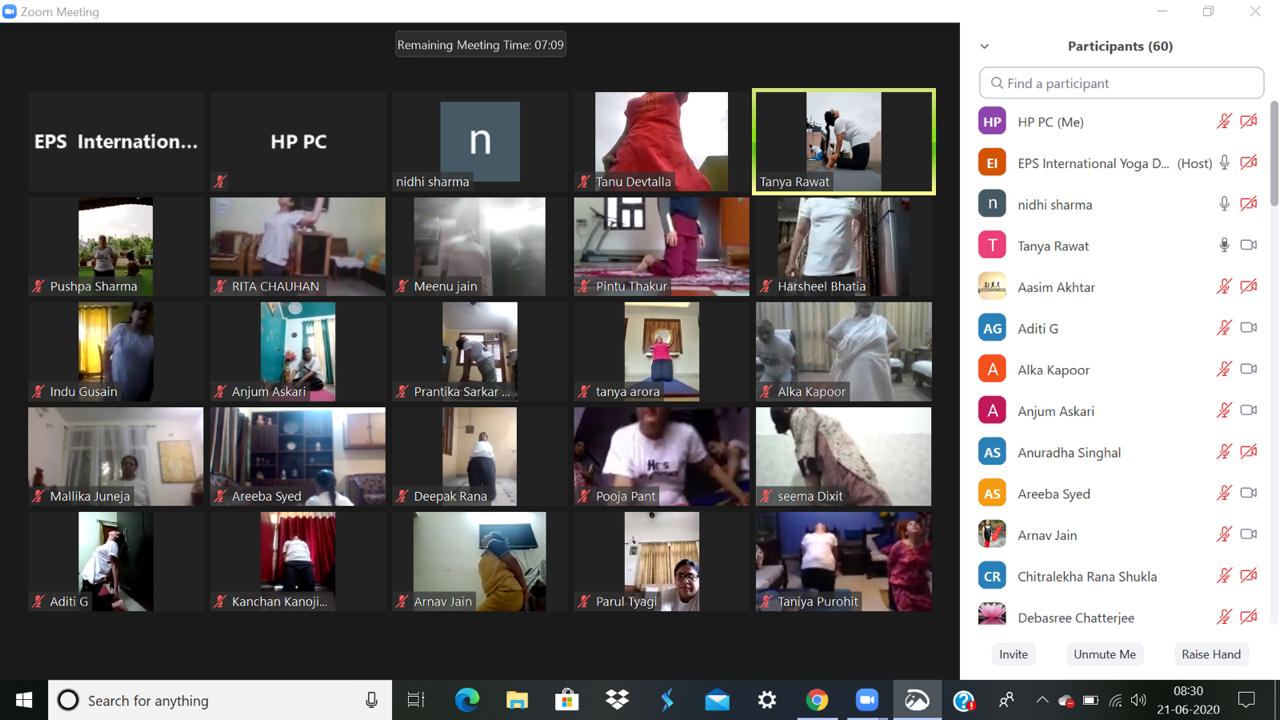Open Mail app from the taskbar
Viewport: 1280px width, 720px height.
(x=717, y=700)
